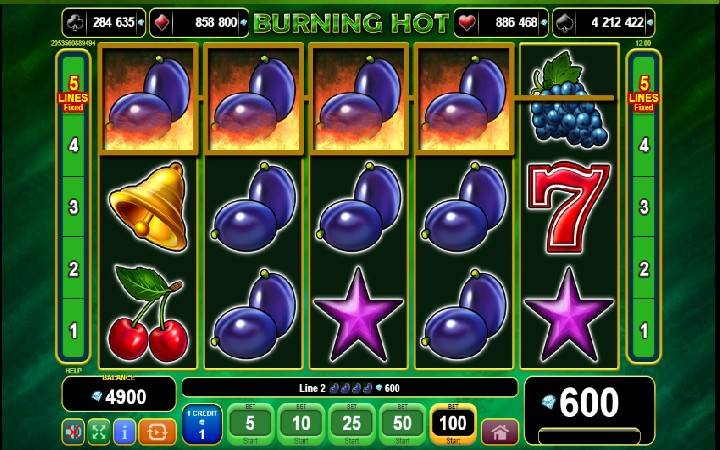The height and width of the screenshot is (450, 720).
Task: Choose the Bet 50 start button
Action: [x=402, y=424]
